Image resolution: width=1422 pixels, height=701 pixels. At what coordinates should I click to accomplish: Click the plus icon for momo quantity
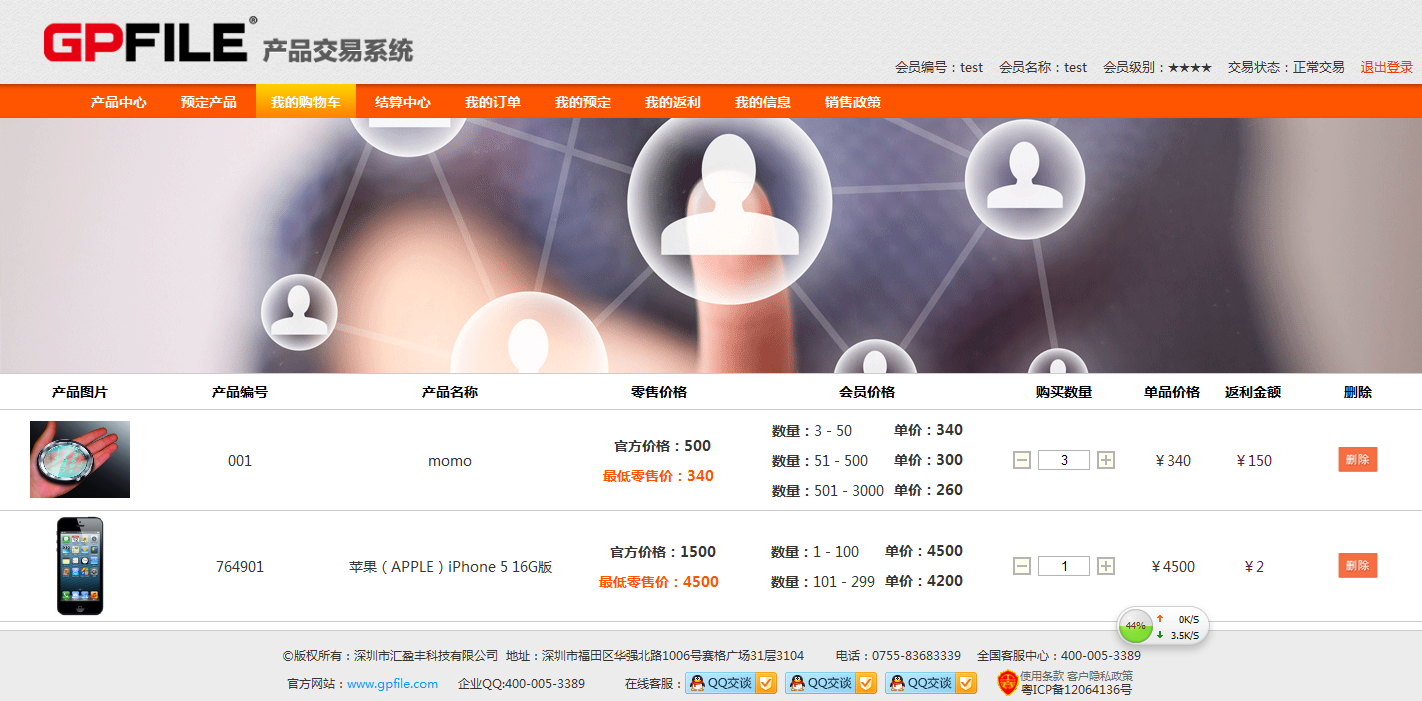pos(1106,460)
